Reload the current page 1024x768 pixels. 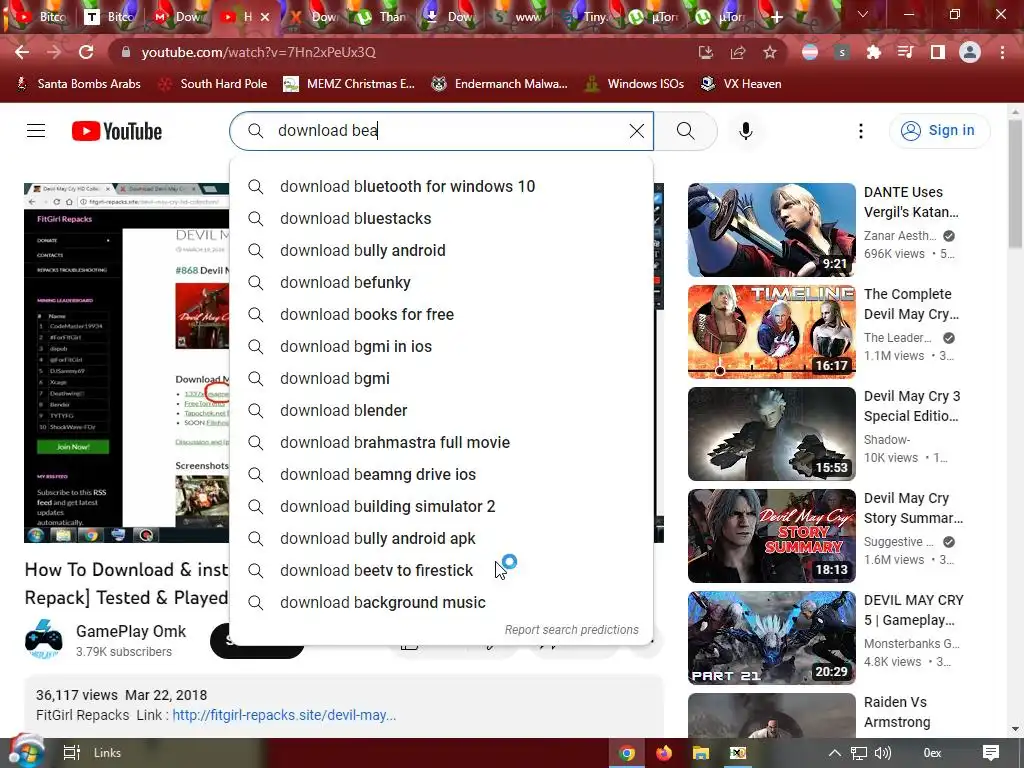click(x=86, y=52)
